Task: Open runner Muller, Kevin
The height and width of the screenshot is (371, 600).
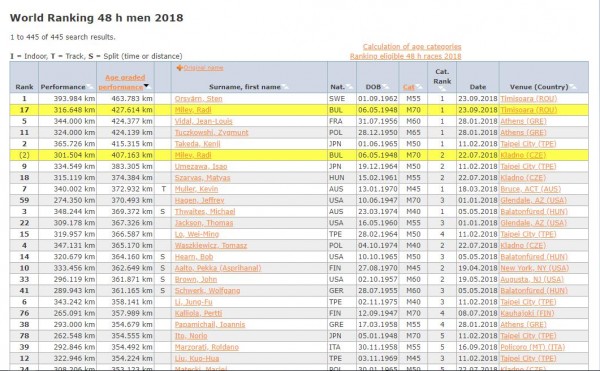Action: tap(196, 189)
